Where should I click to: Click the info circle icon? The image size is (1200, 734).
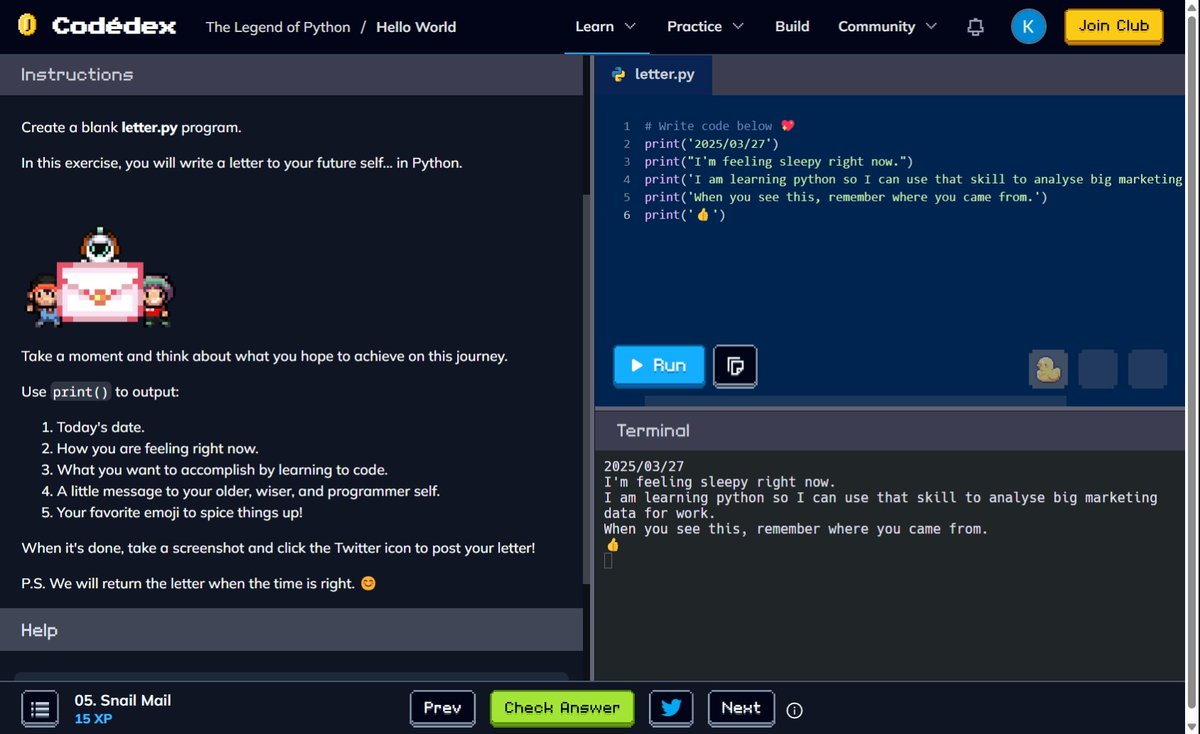coord(795,710)
